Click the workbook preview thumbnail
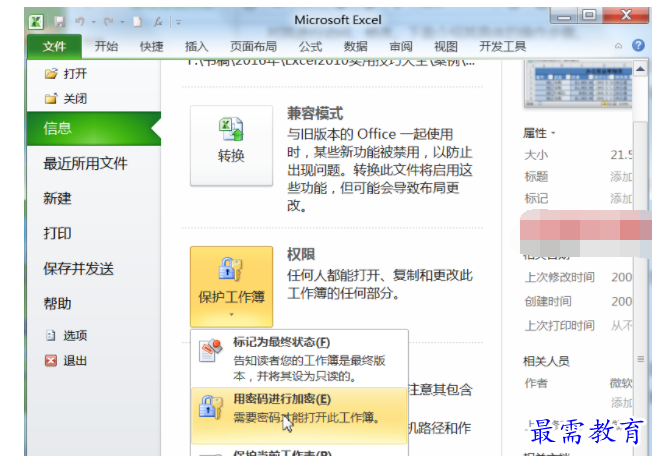This screenshot has width=652, height=463. click(578, 85)
